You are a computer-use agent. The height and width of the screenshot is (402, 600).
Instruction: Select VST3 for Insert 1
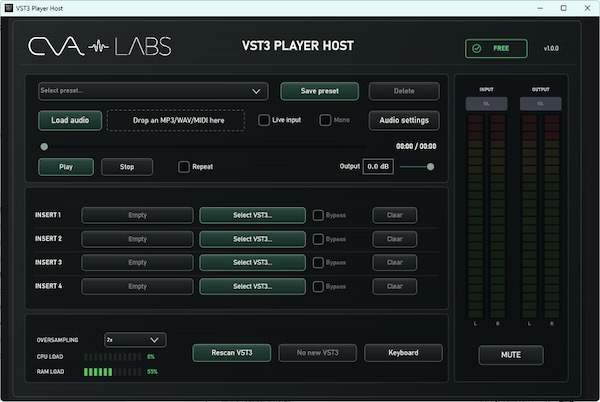(x=253, y=215)
